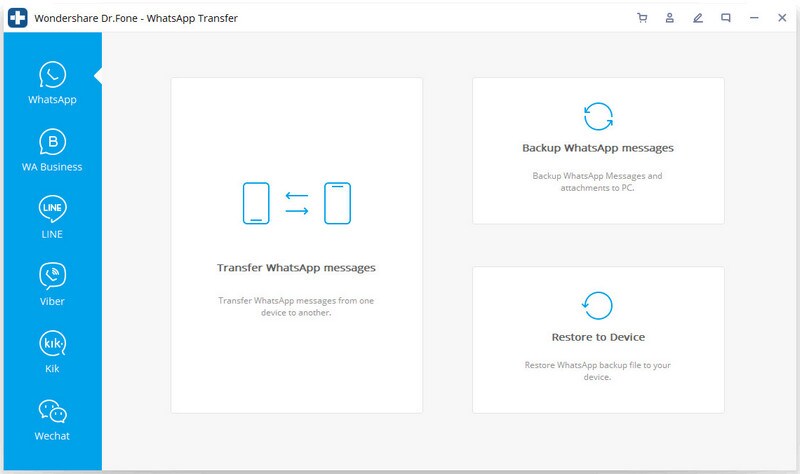This screenshot has width=800, height=474.
Task: Open the Wechat sidebar item
Action: [52, 420]
